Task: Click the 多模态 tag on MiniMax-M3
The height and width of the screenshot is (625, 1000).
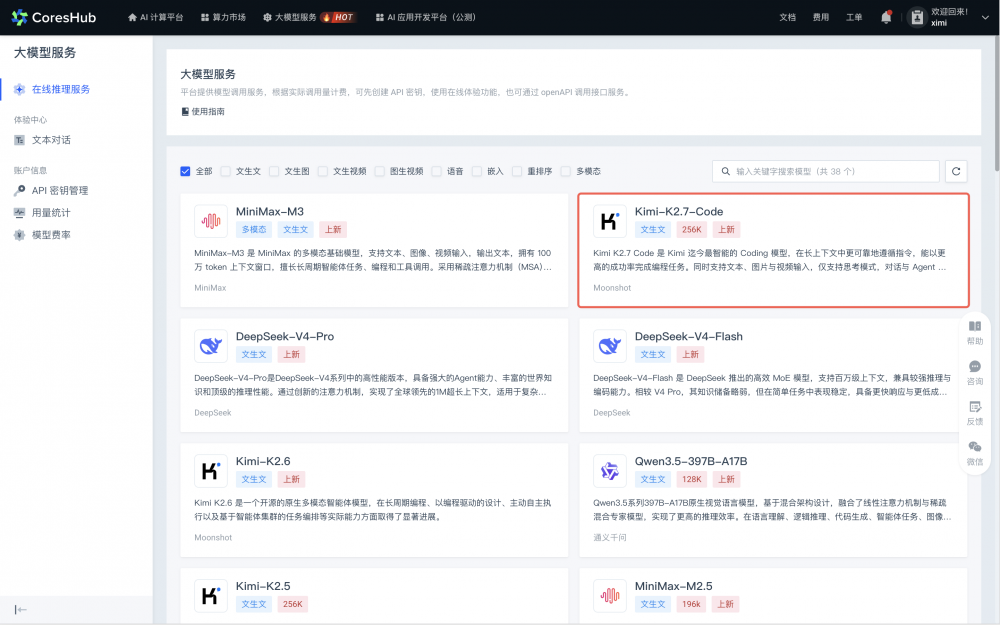Action: click(254, 230)
